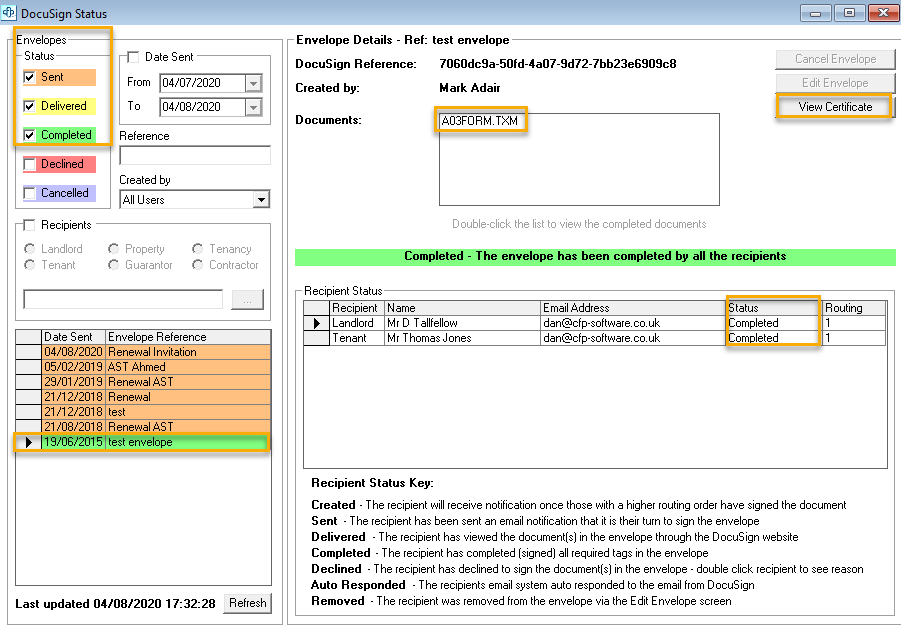The width and height of the screenshot is (901, 632).
Task: Click the Reference input field
Action: [195, 155]
